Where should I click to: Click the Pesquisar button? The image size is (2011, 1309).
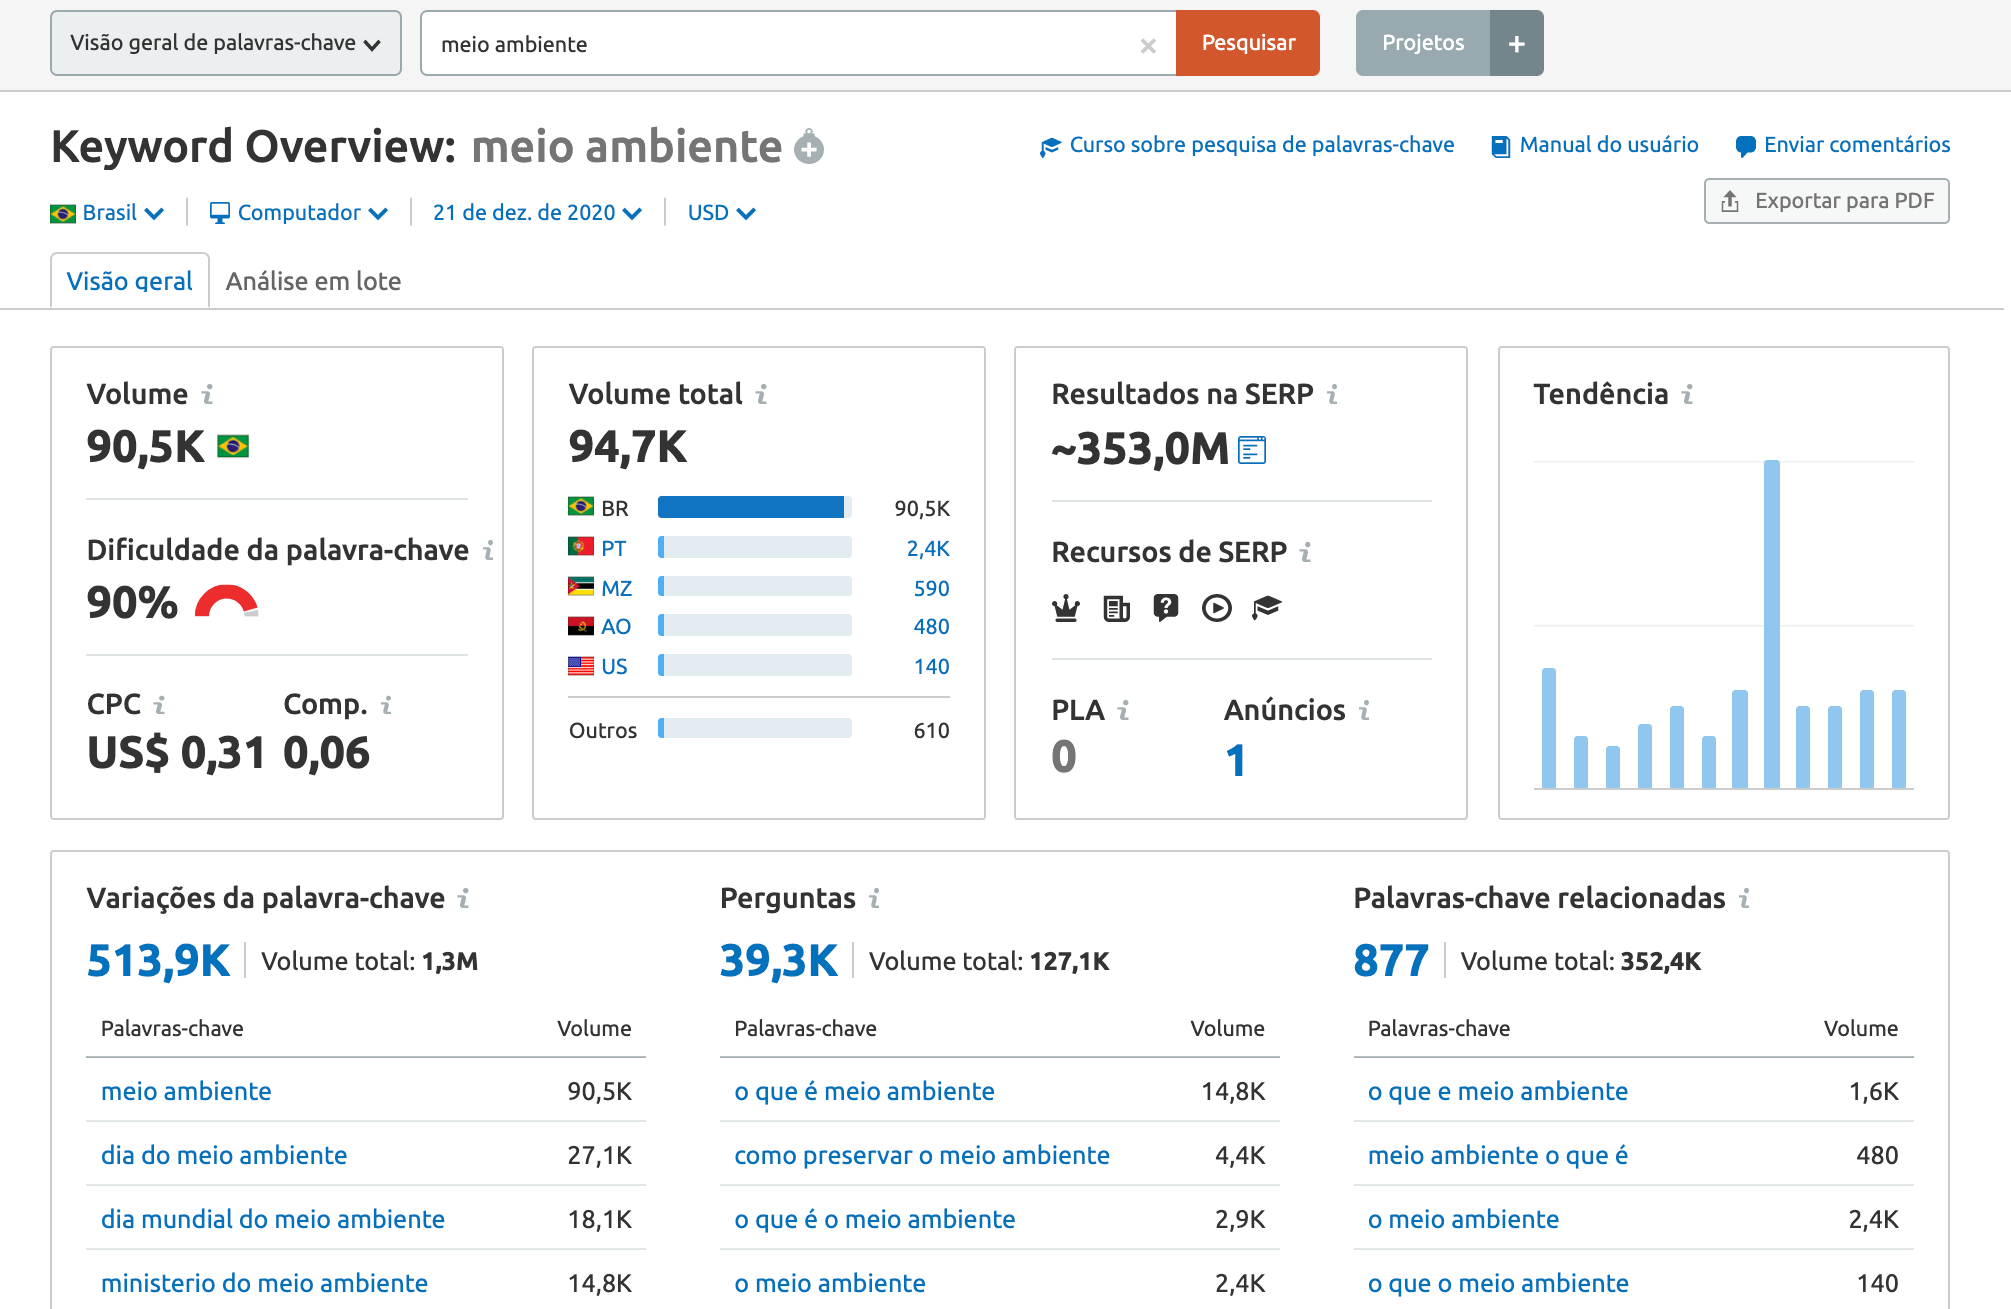[1248, 43]
